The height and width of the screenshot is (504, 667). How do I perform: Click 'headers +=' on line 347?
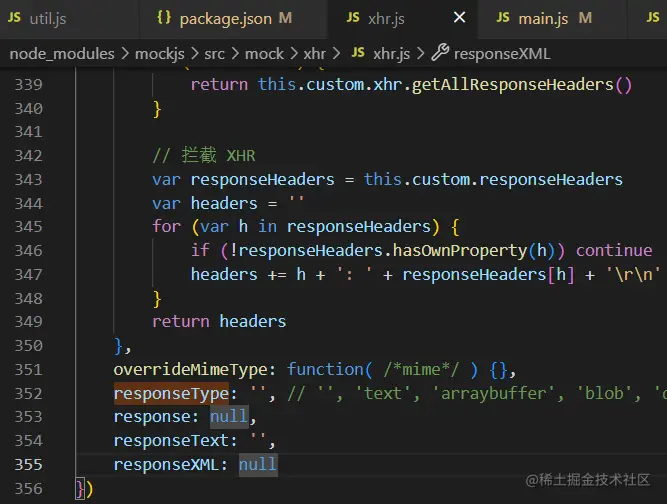point(239,275)
